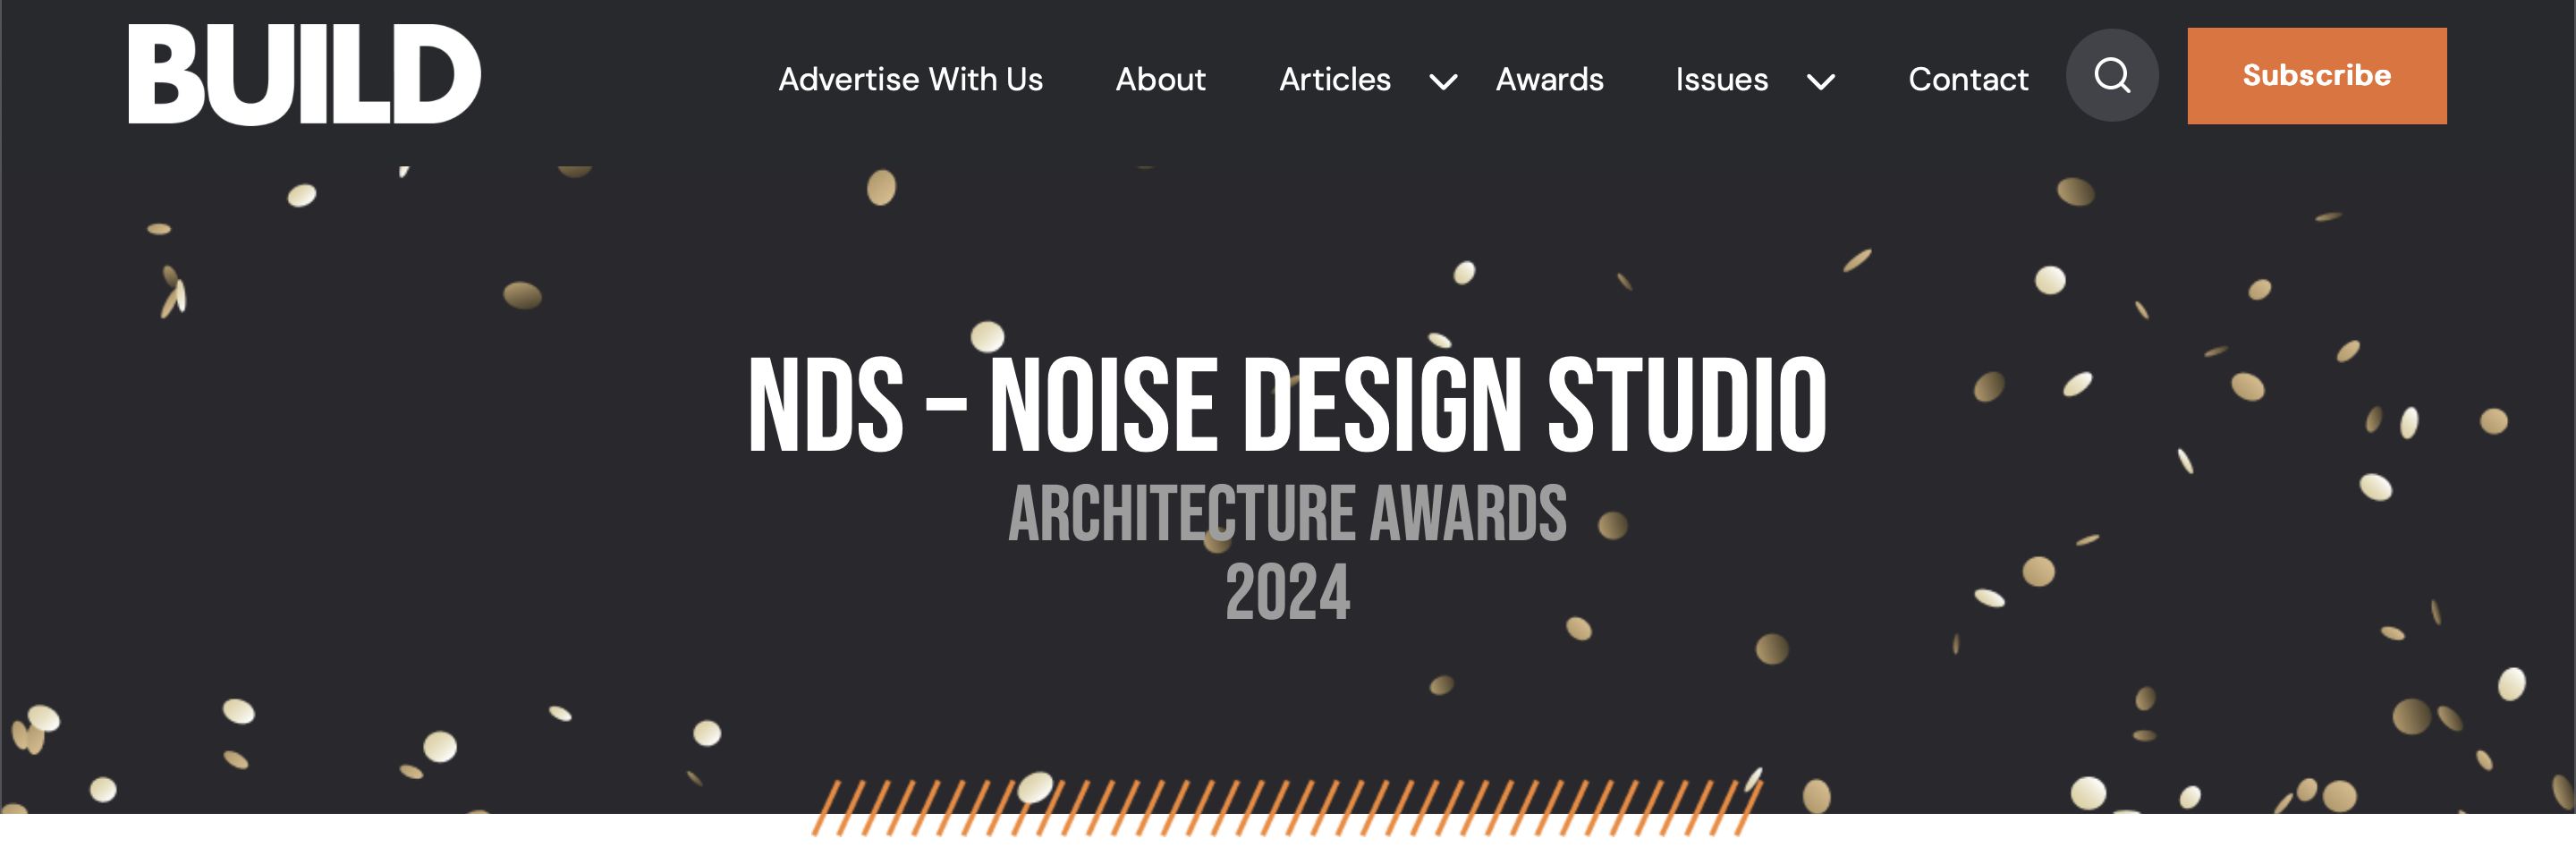Select the Architecture Awards subtitle text

pos(1288,514)
